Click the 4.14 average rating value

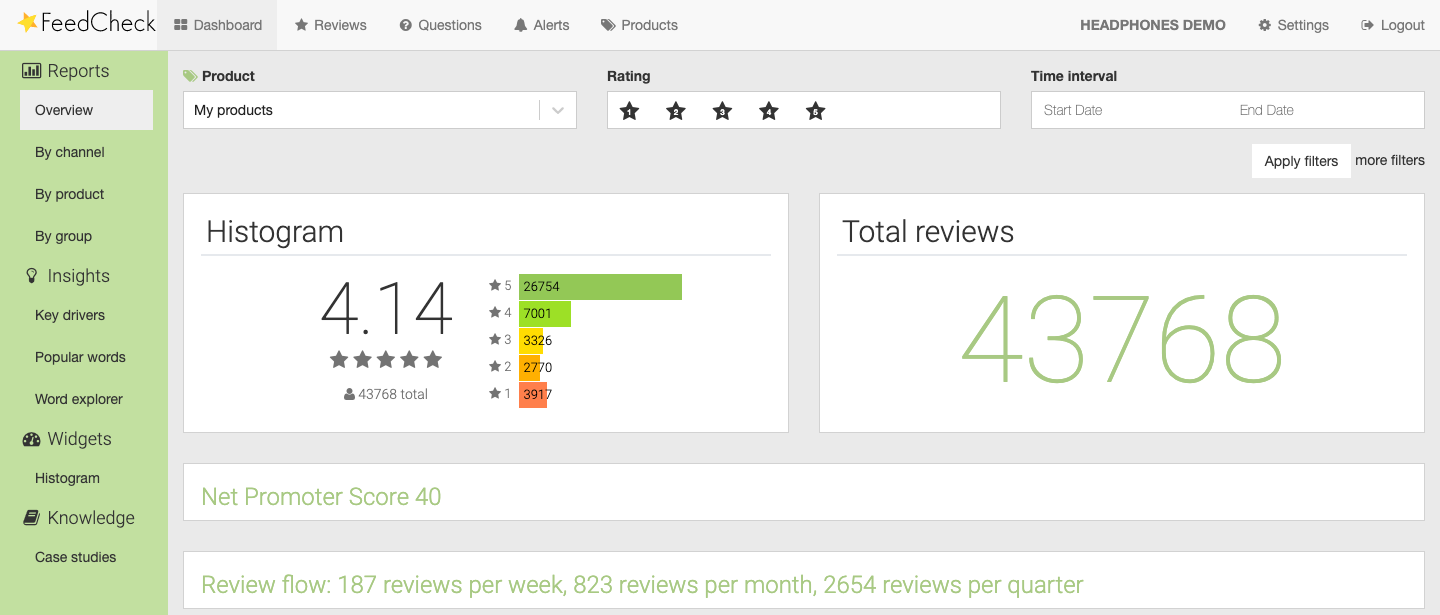click(387, 309)
